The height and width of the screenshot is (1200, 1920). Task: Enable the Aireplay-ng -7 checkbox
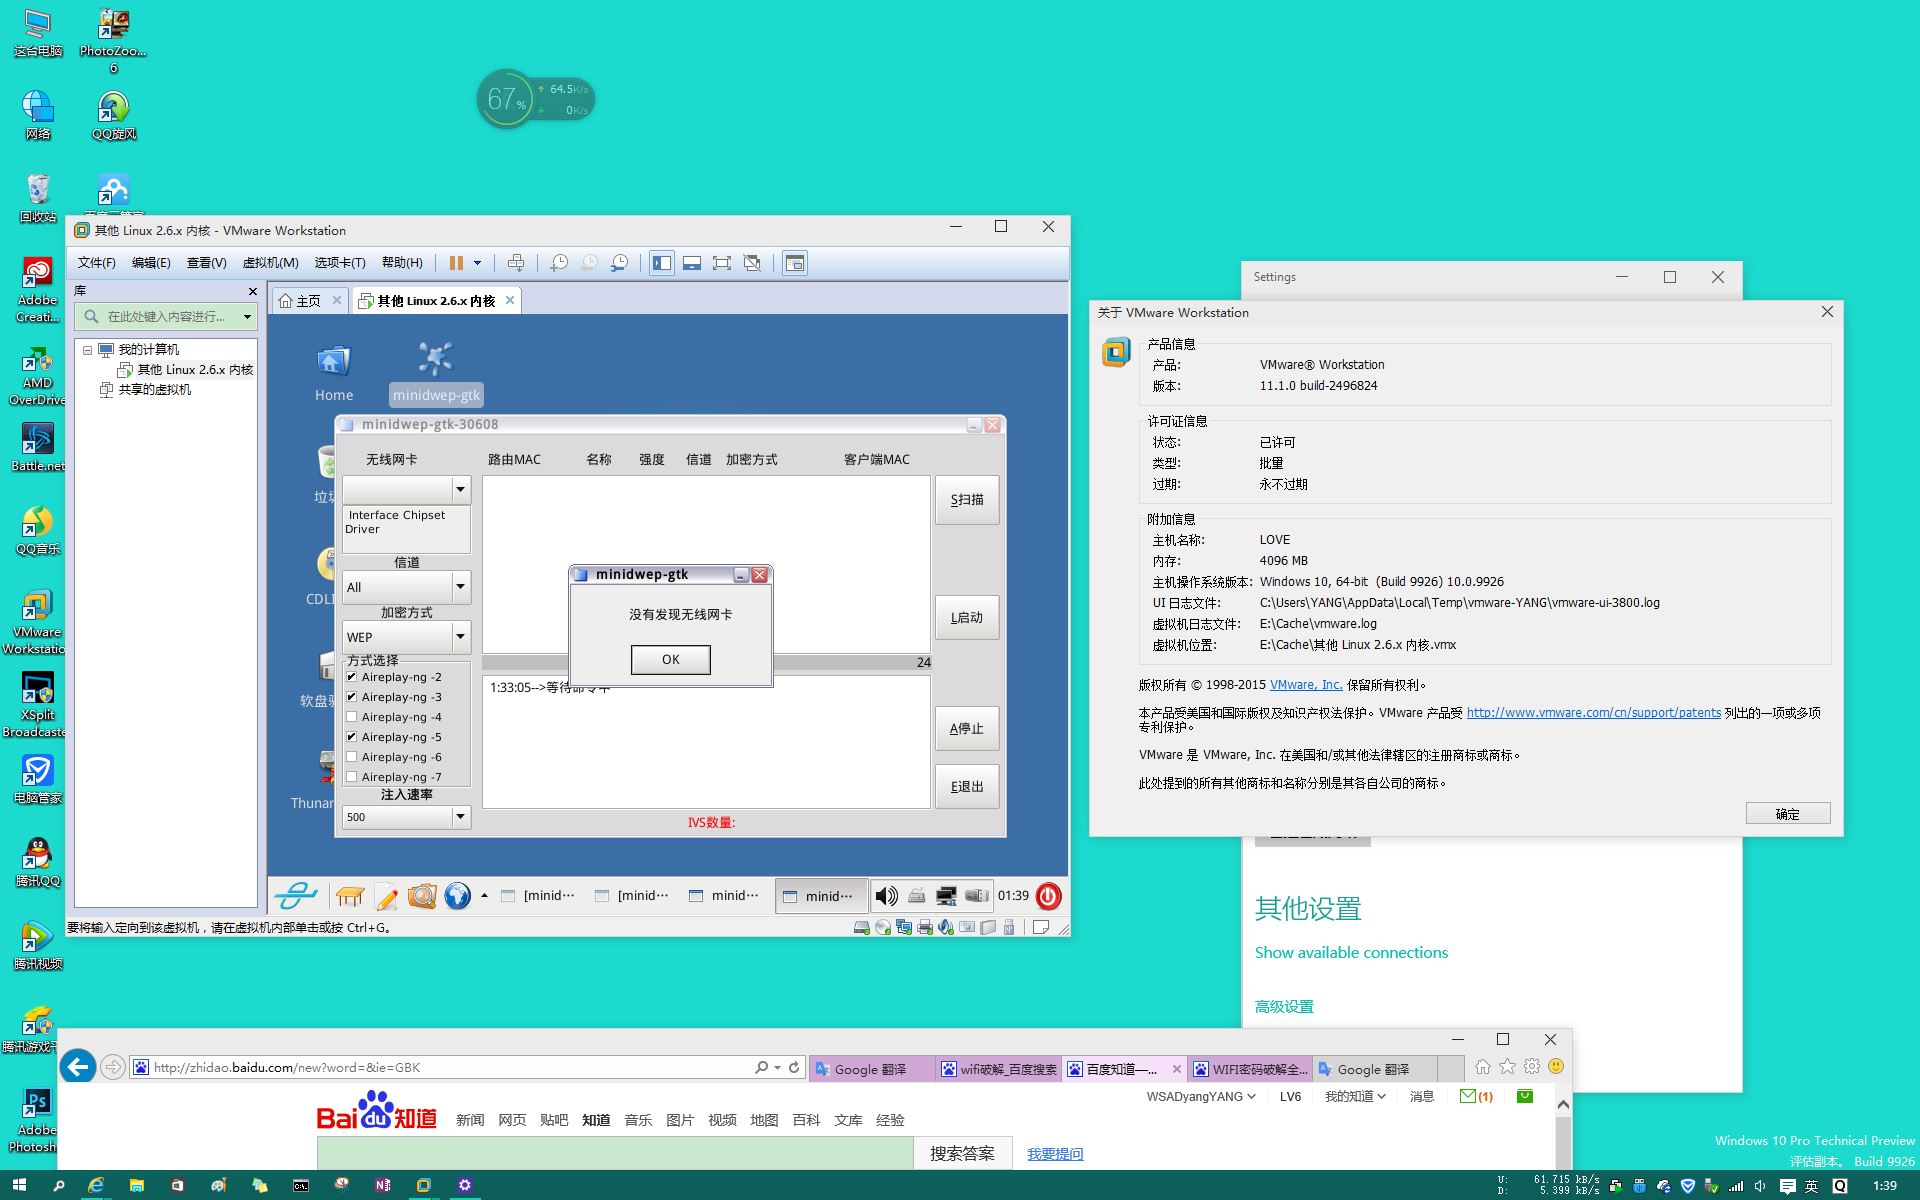pos(351,777)
